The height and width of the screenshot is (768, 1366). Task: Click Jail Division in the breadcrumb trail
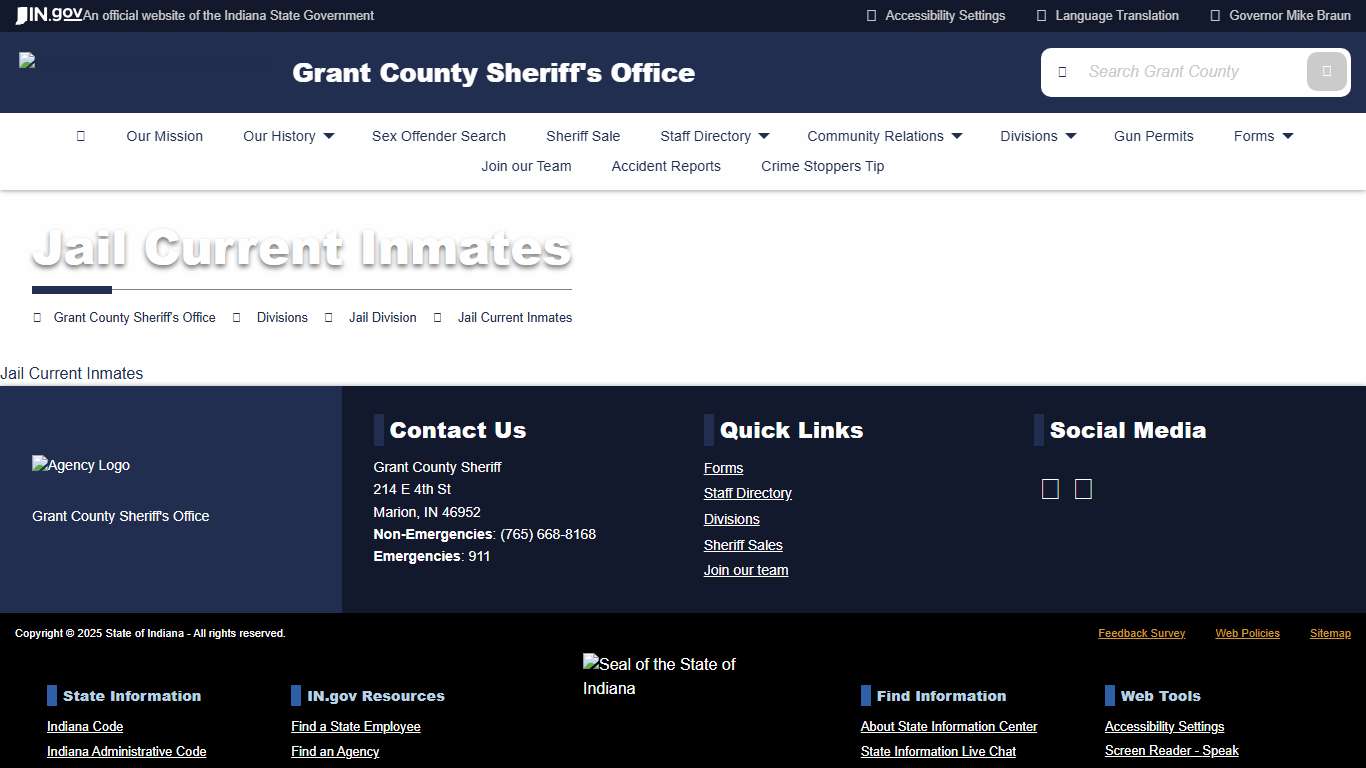pyautogui.click(x=382, y=317)
